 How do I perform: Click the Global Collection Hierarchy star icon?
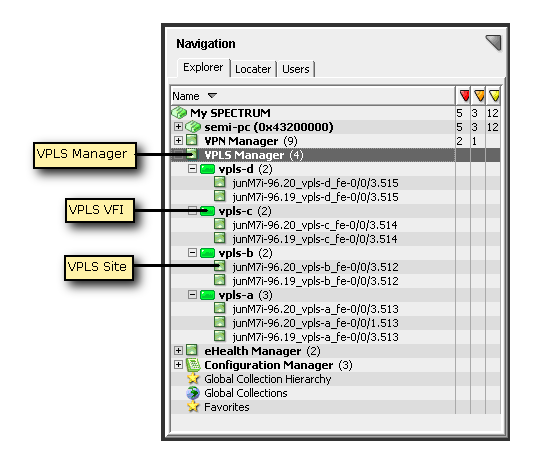193,378
